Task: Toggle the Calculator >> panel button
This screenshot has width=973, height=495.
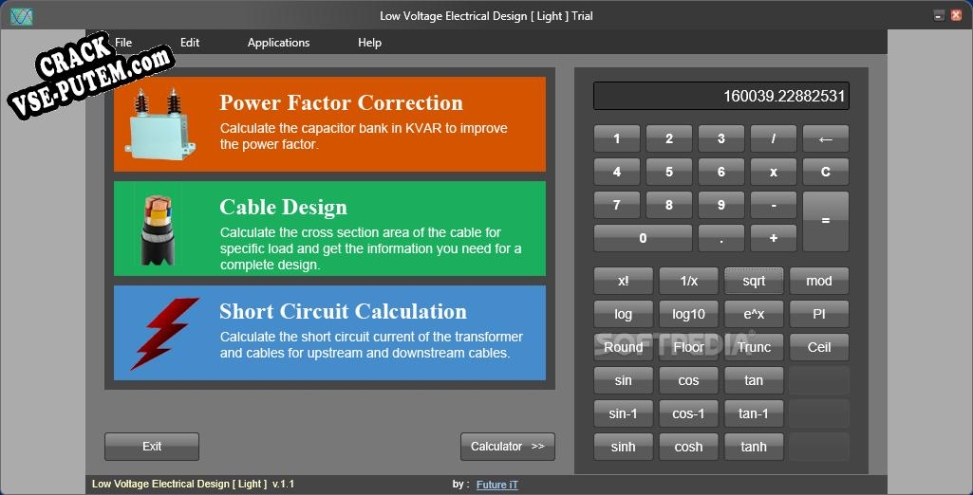Action: click(507, 447)
